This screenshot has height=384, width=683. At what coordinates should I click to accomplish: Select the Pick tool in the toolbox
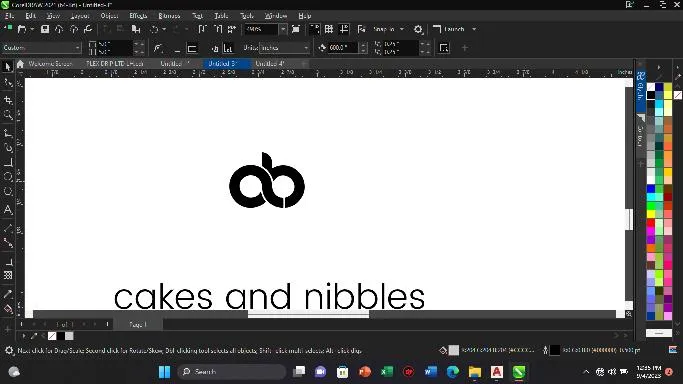(x=7, y=67)
